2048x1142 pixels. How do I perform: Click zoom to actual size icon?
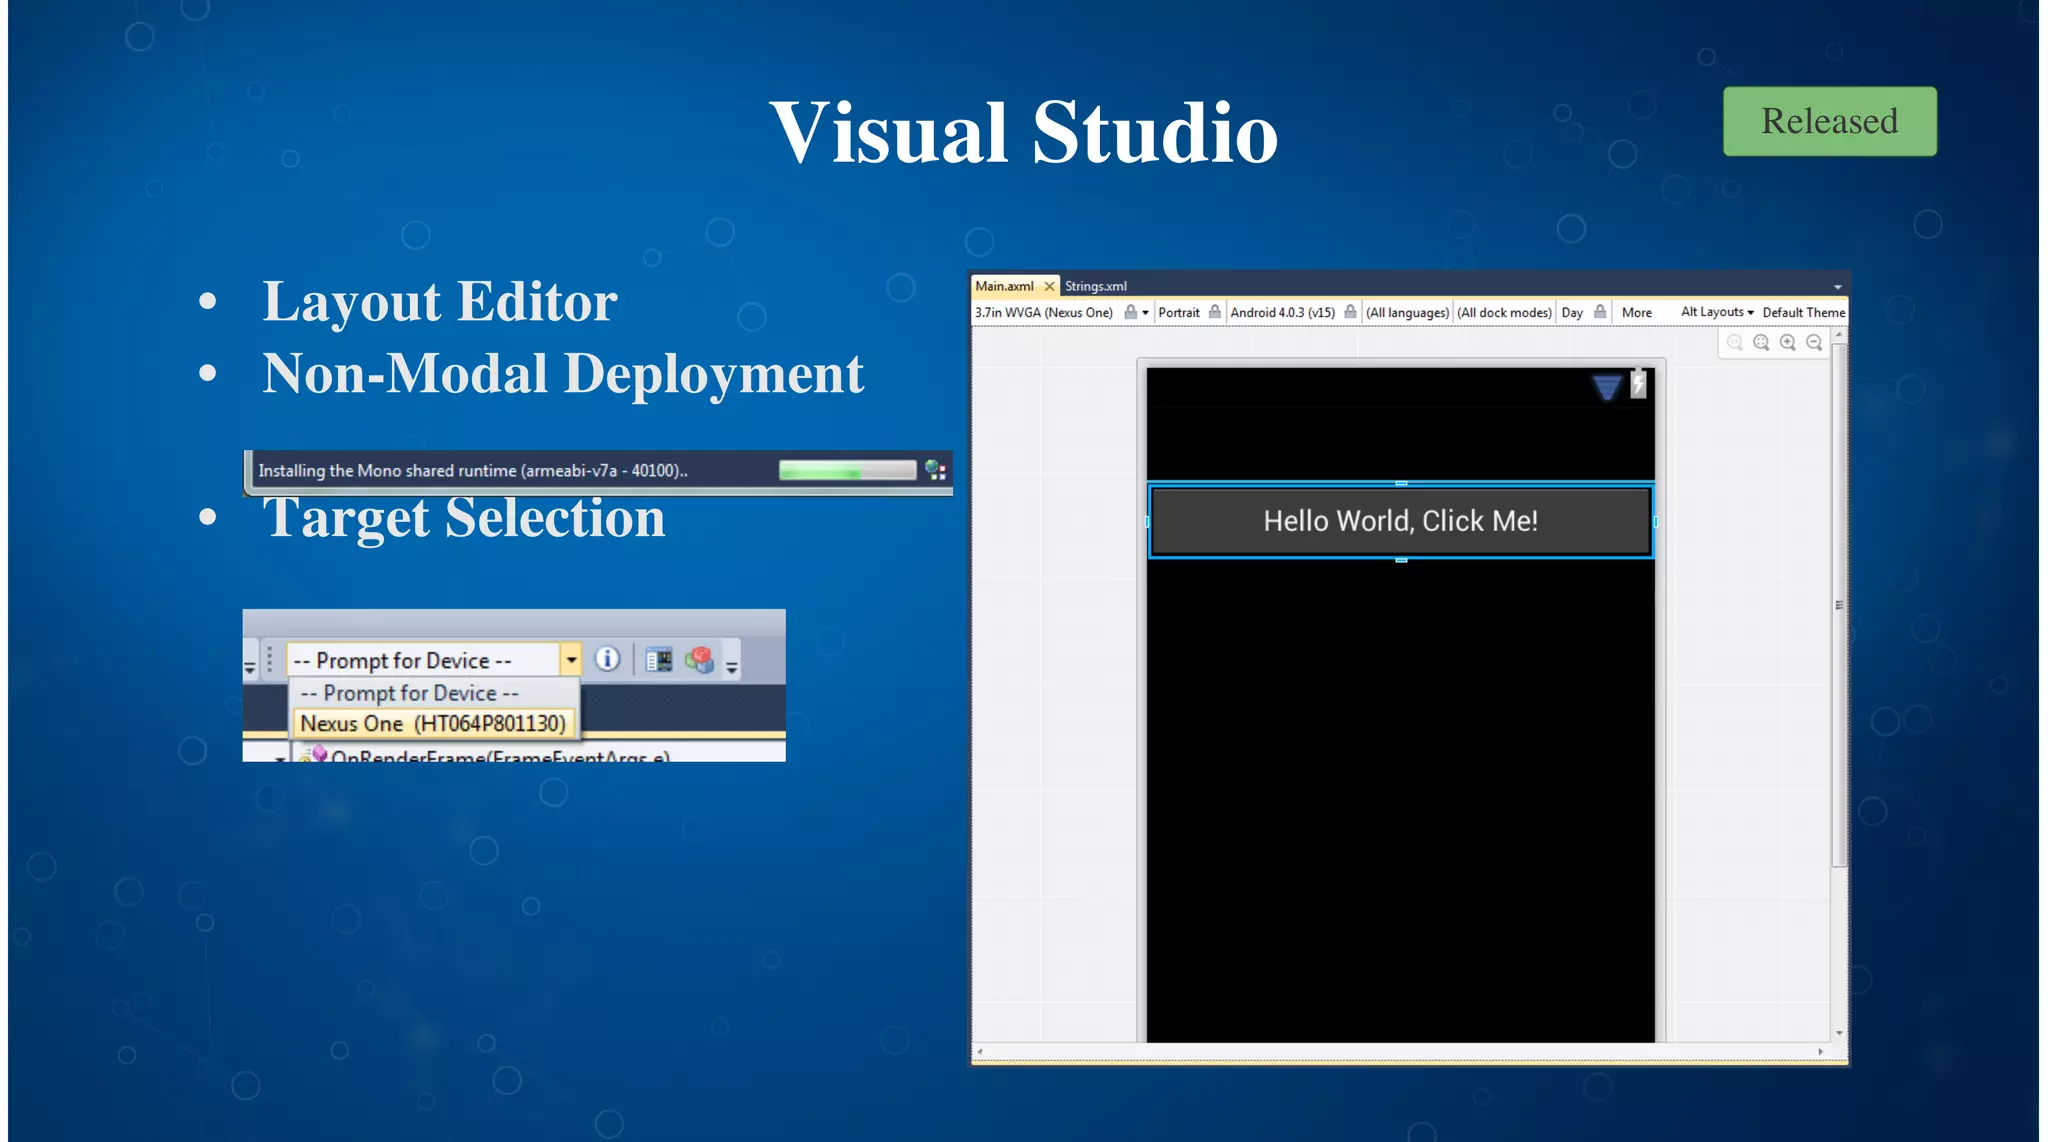[1735, 343]
